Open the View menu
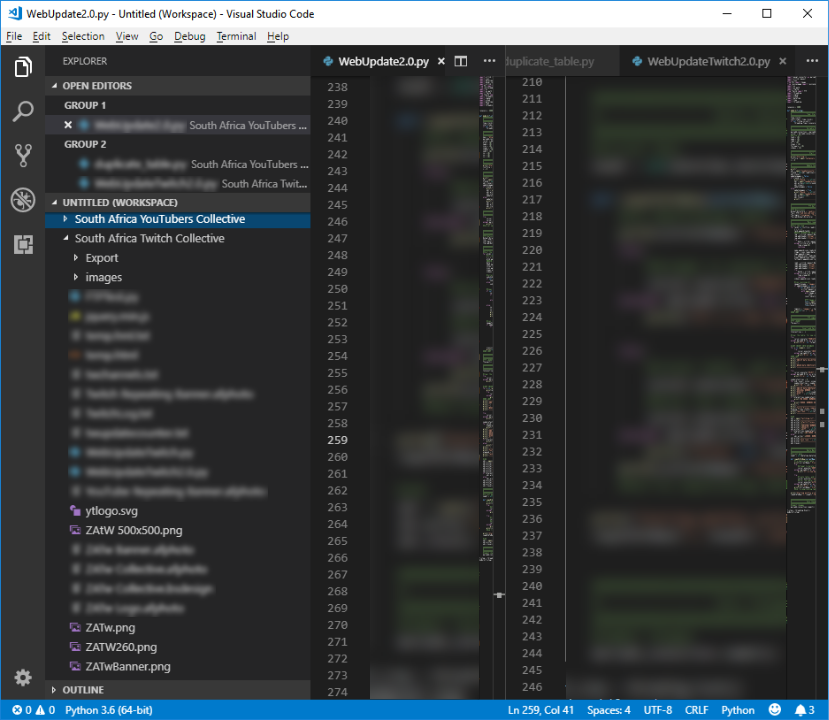 (x=127, y=36)
